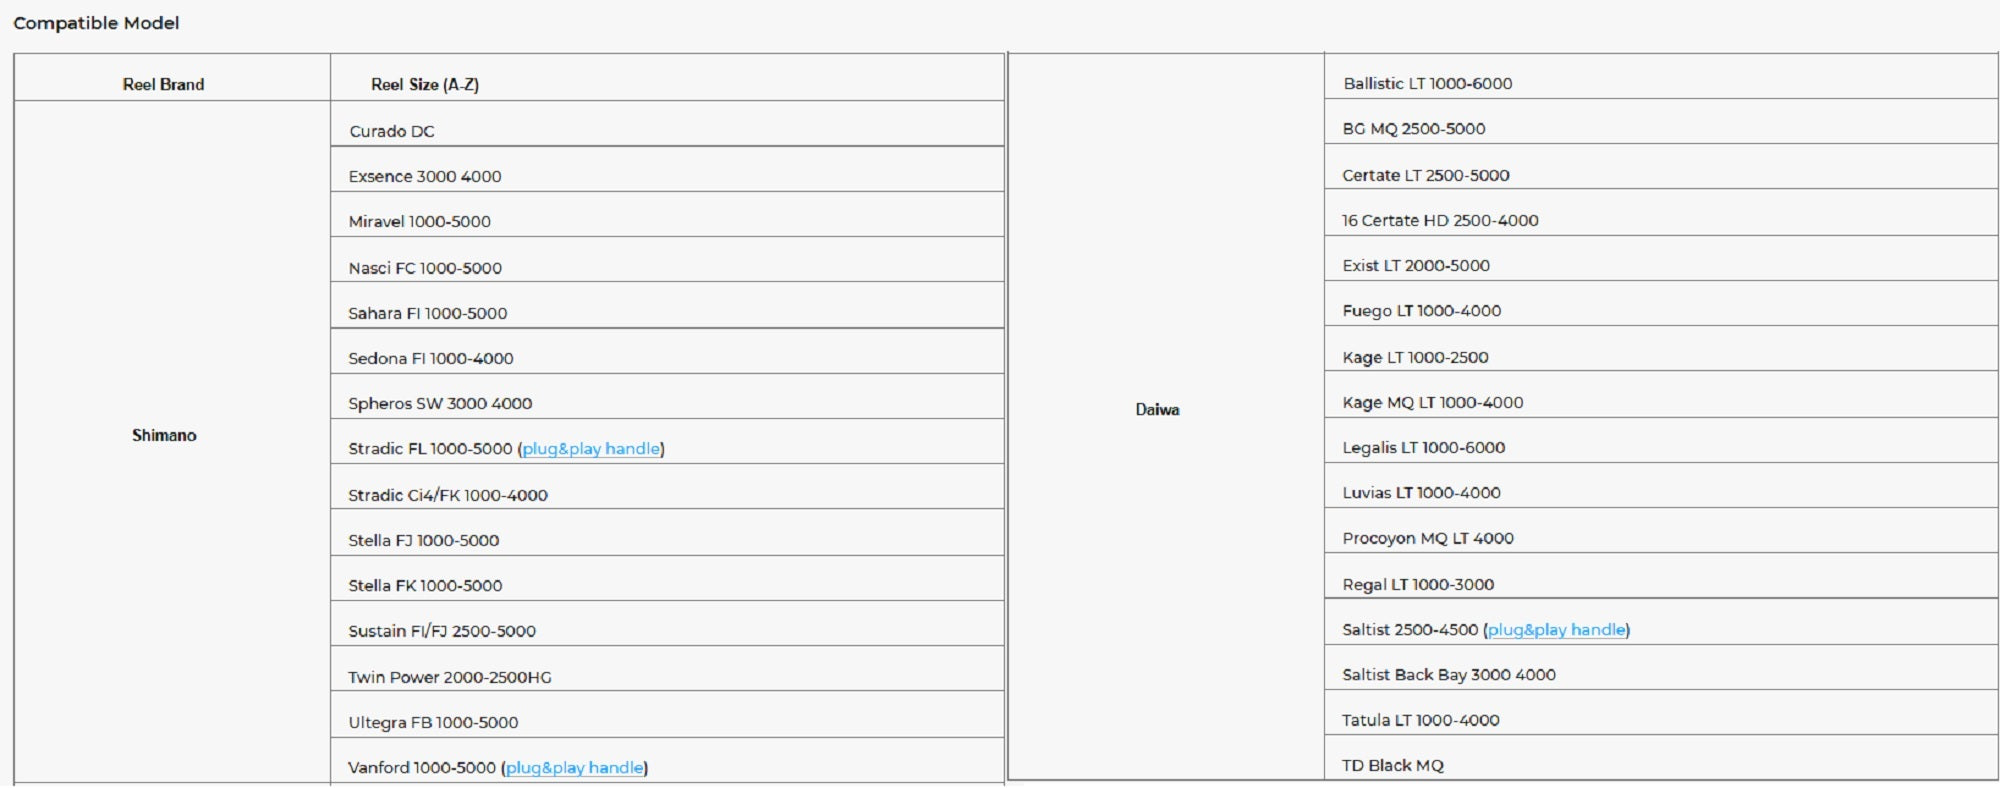This screenshot has width=2000, height=788.
Task: Click Twin Power 2000-2500HG entry
Action: pos(449,678)
